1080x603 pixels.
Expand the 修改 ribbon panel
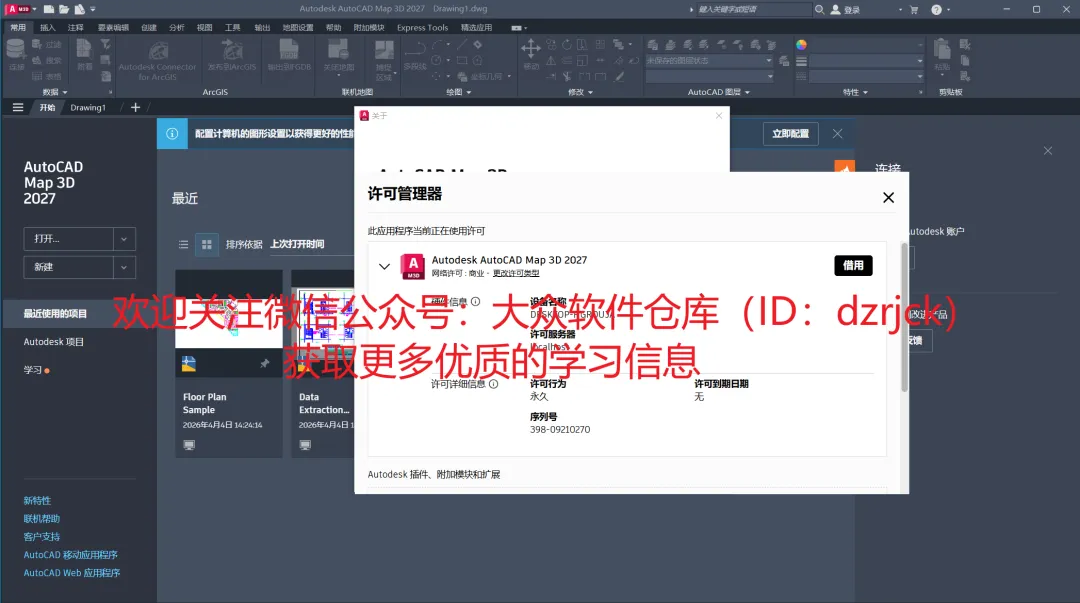pyautogui.click(x=580, y=92)
